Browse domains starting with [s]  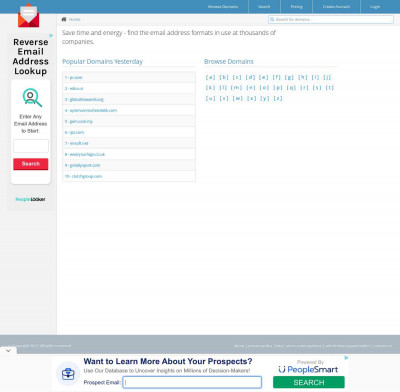[x=317, y=88]
